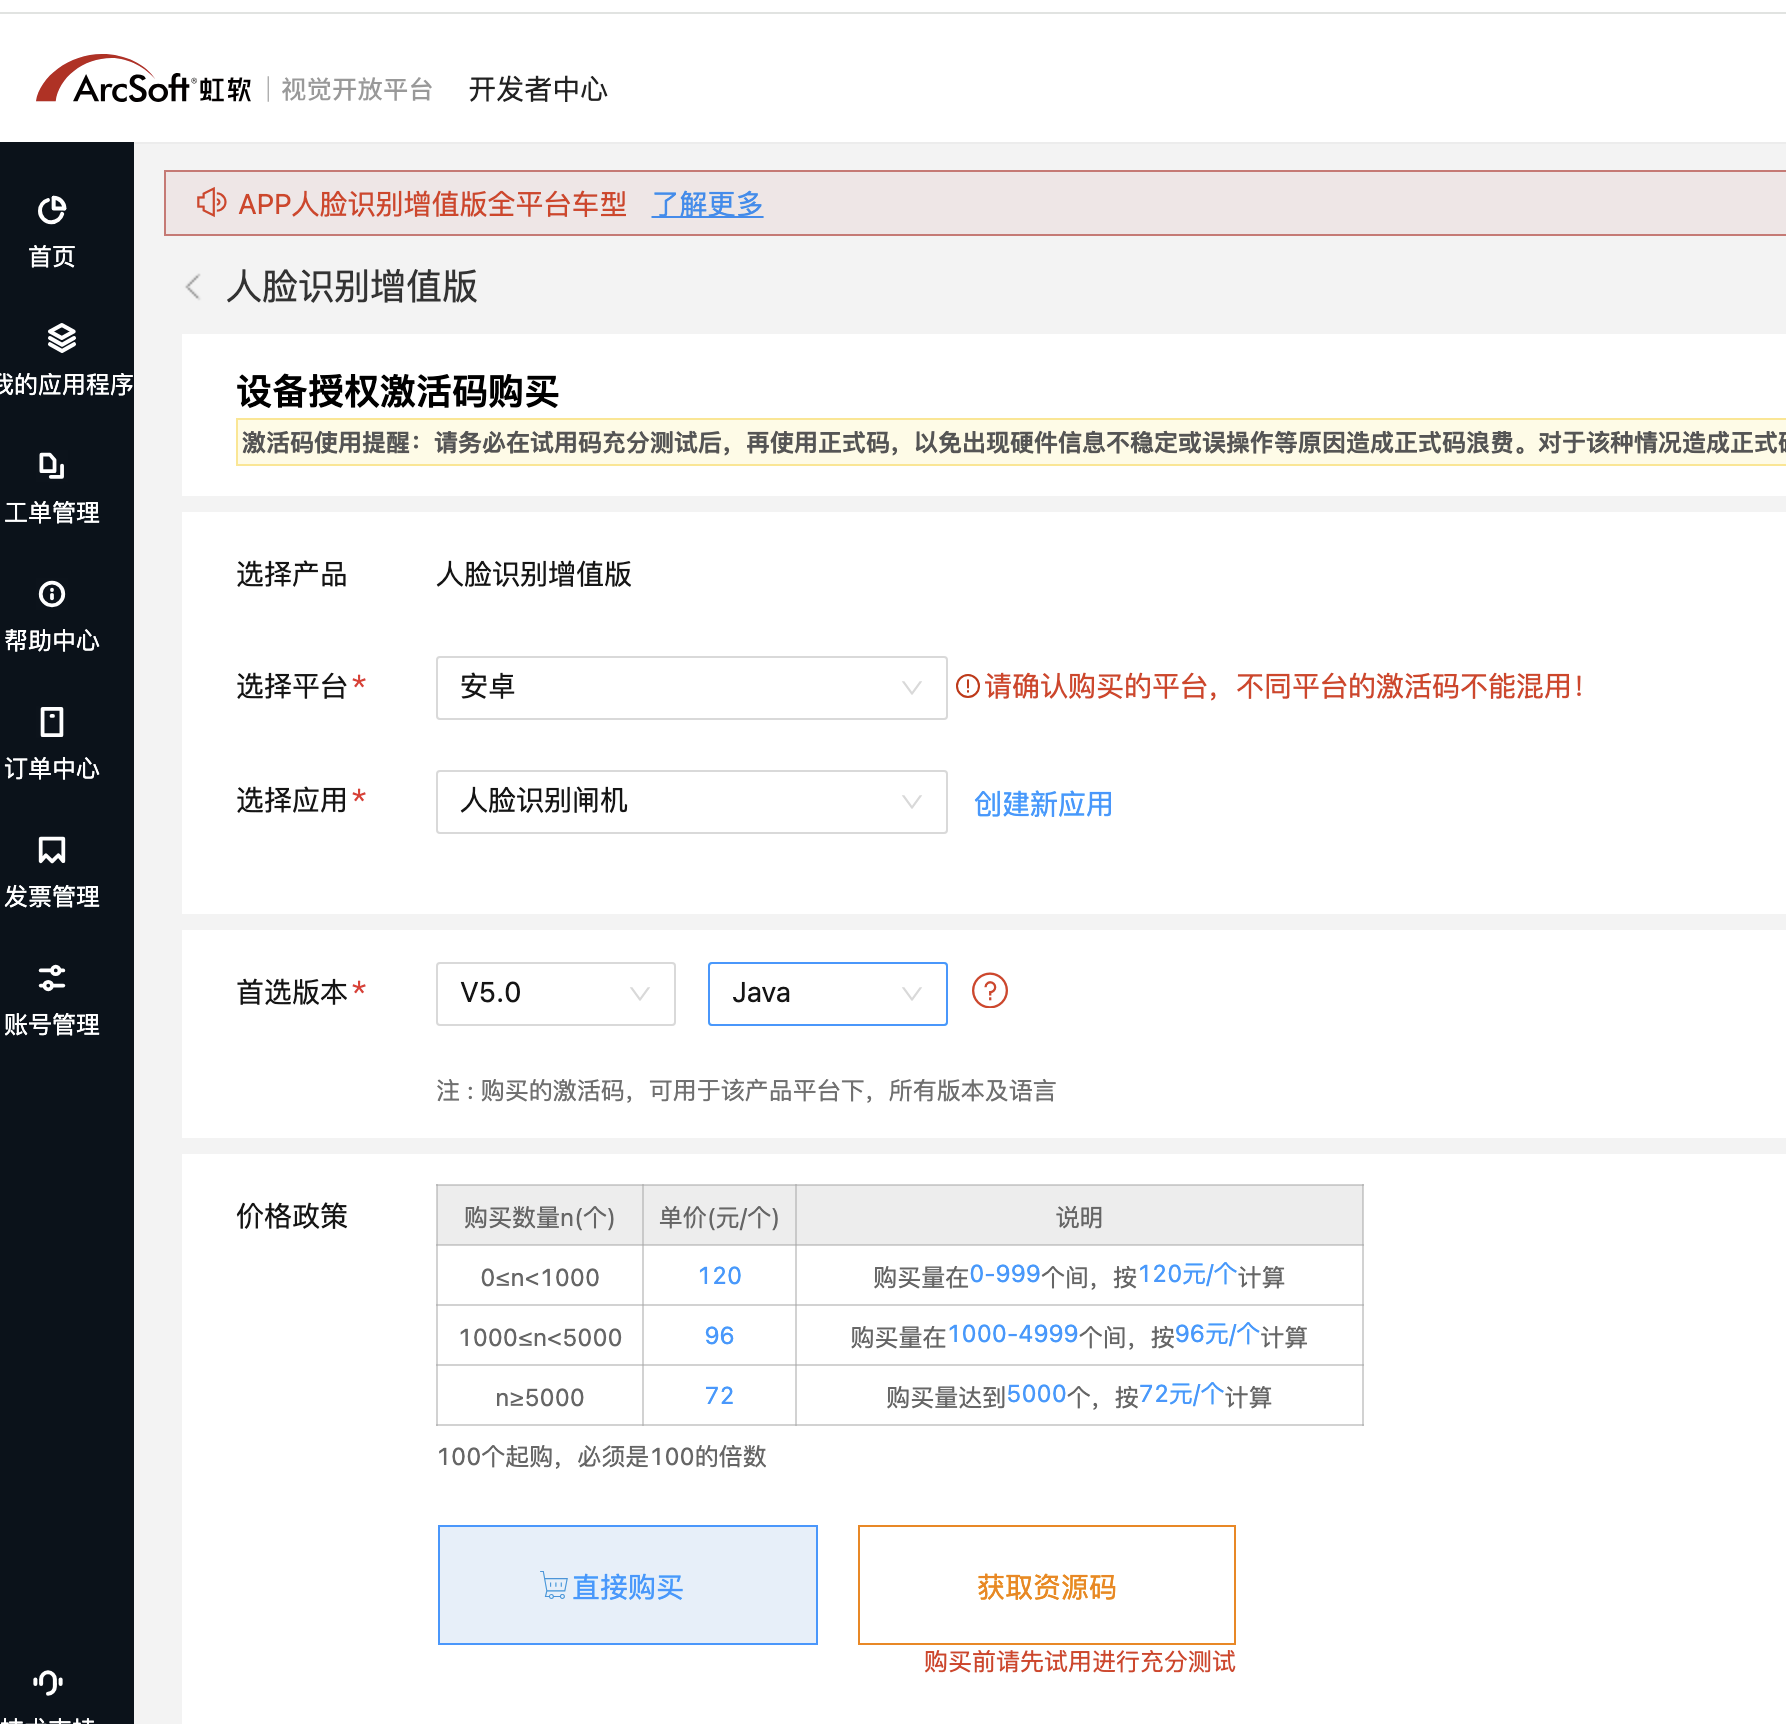Open the 首页 home icon in sidebar
This screenshot has width=1786, height=1724.
tap(52, 210)
